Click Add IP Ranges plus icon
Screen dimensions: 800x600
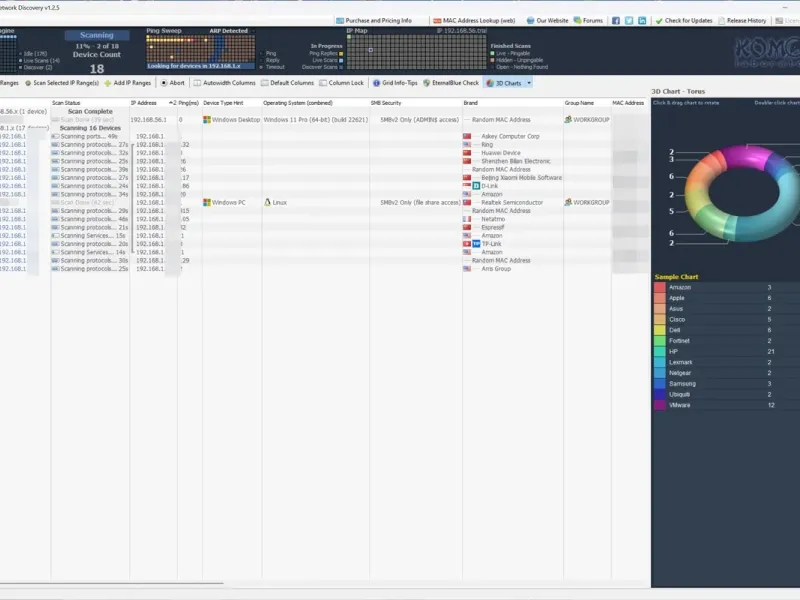(x=108, y=83)
